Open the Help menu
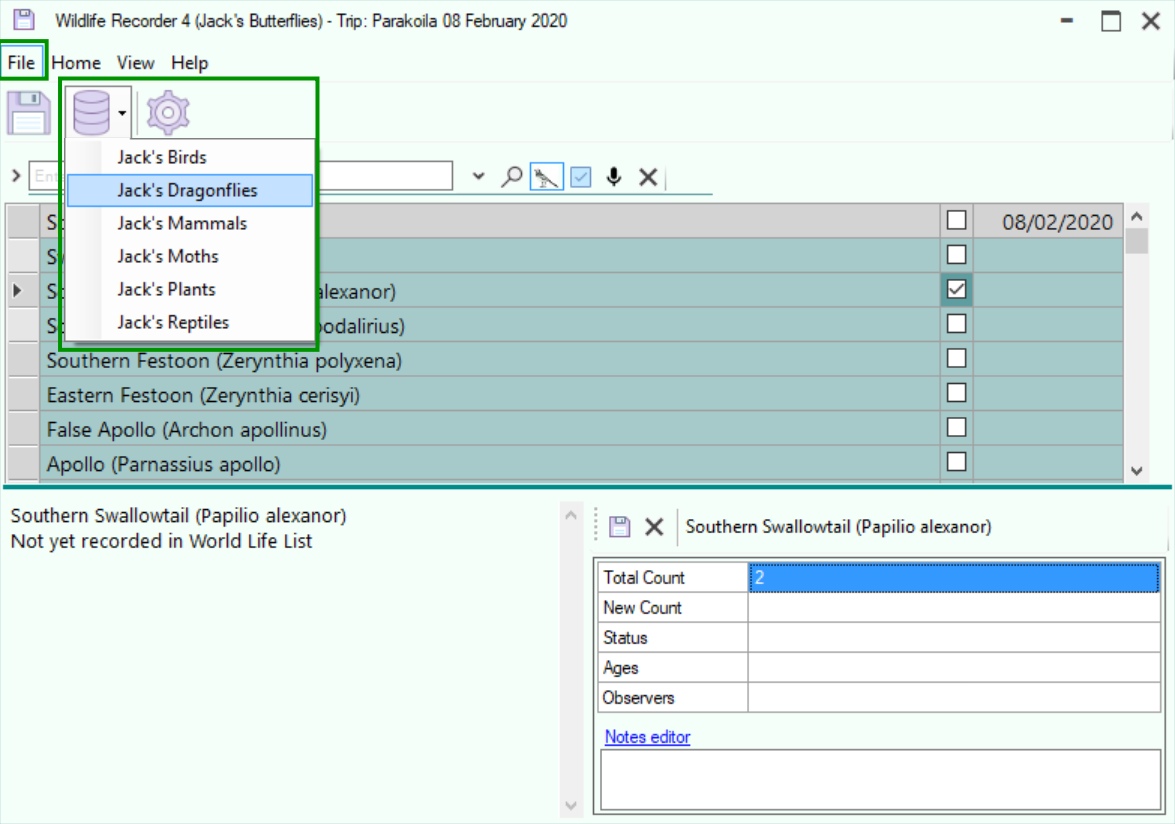This screenshot has width=1175, height=824. [190, 63]
